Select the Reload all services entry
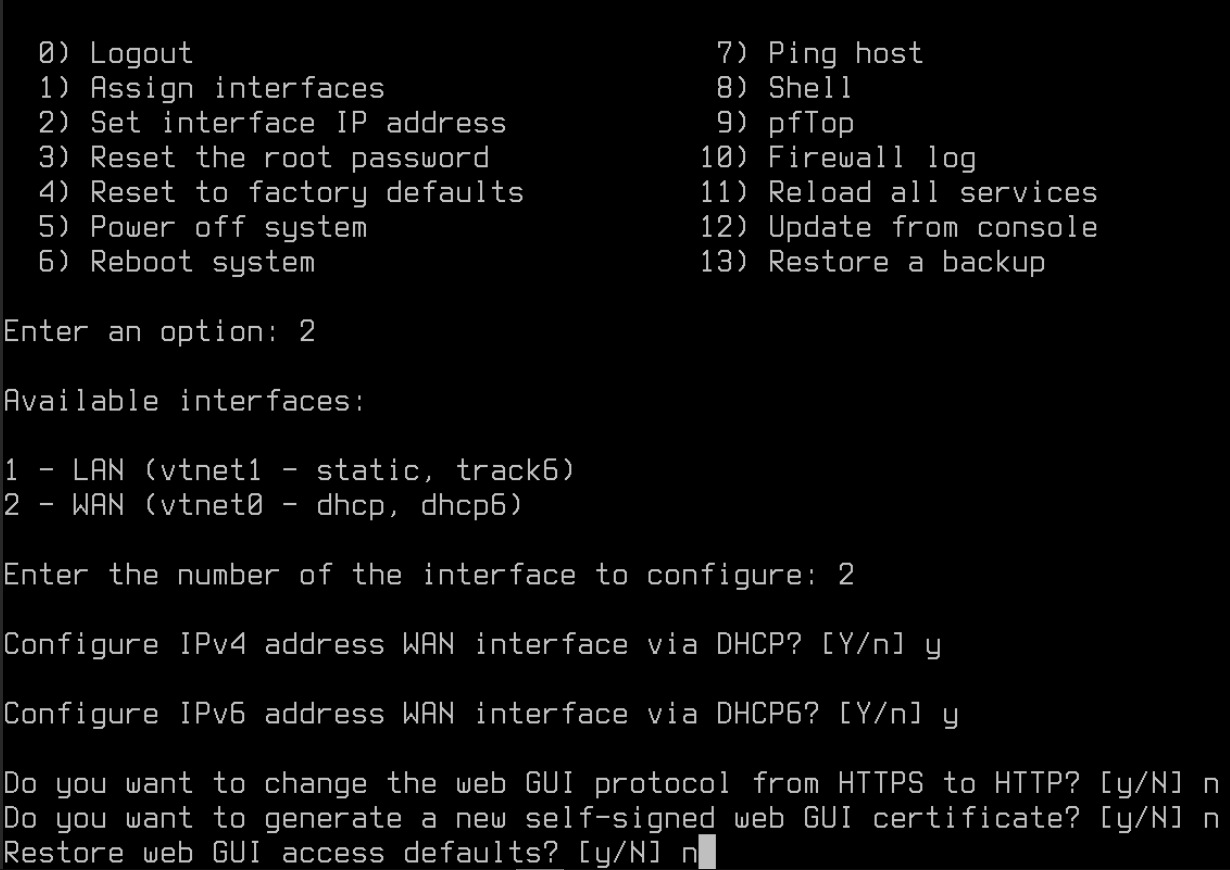Image resolution: width=1230 pixels, height=870 pixels. [931, 192]
